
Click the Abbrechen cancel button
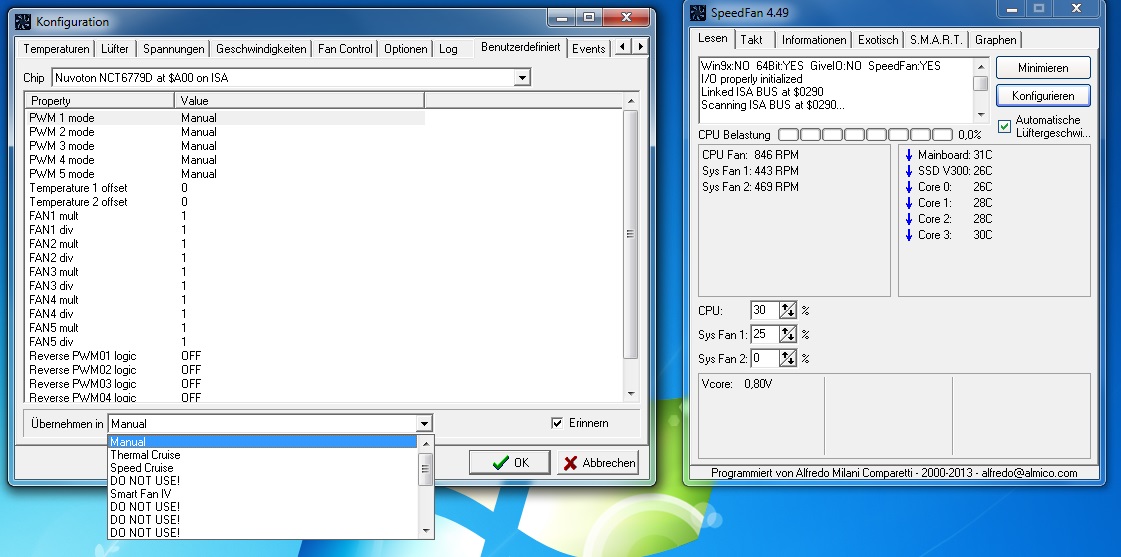tap(598, 463)
